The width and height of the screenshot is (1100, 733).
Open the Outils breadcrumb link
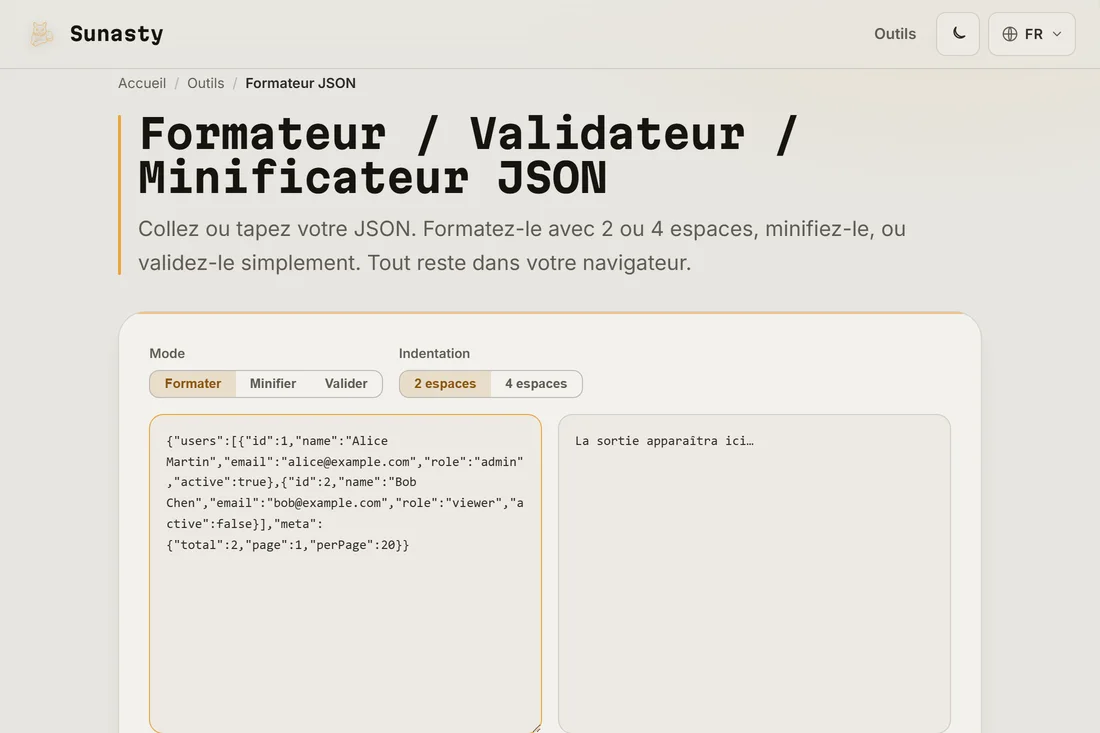pyautogui.click(x=206, y=83)
